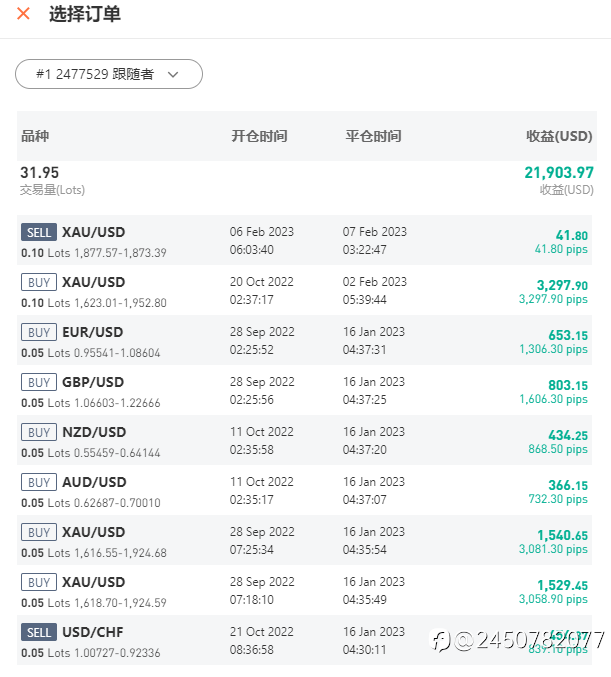Click the BUY badge next to GBP/USD
611x677 pixels.
tap(39, 382)
